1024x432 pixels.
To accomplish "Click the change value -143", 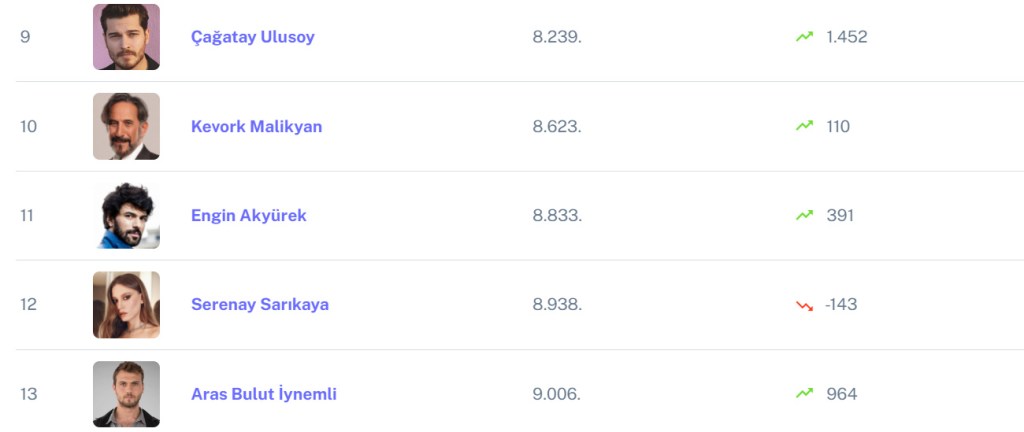I will (x=841, y=305).
